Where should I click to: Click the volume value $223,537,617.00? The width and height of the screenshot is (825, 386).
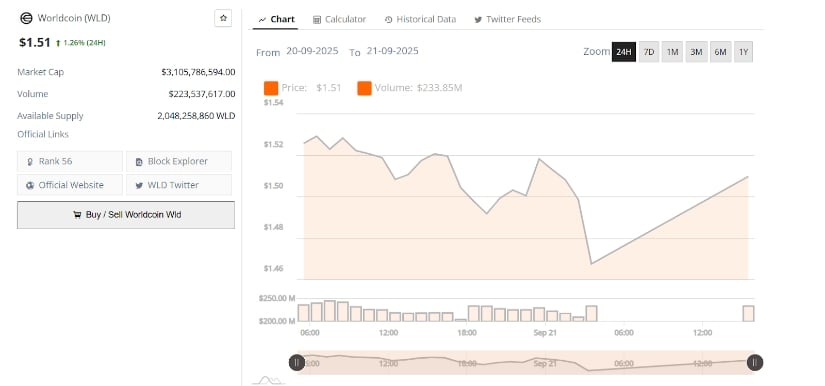pyautogui.click(x=202, y=94)
